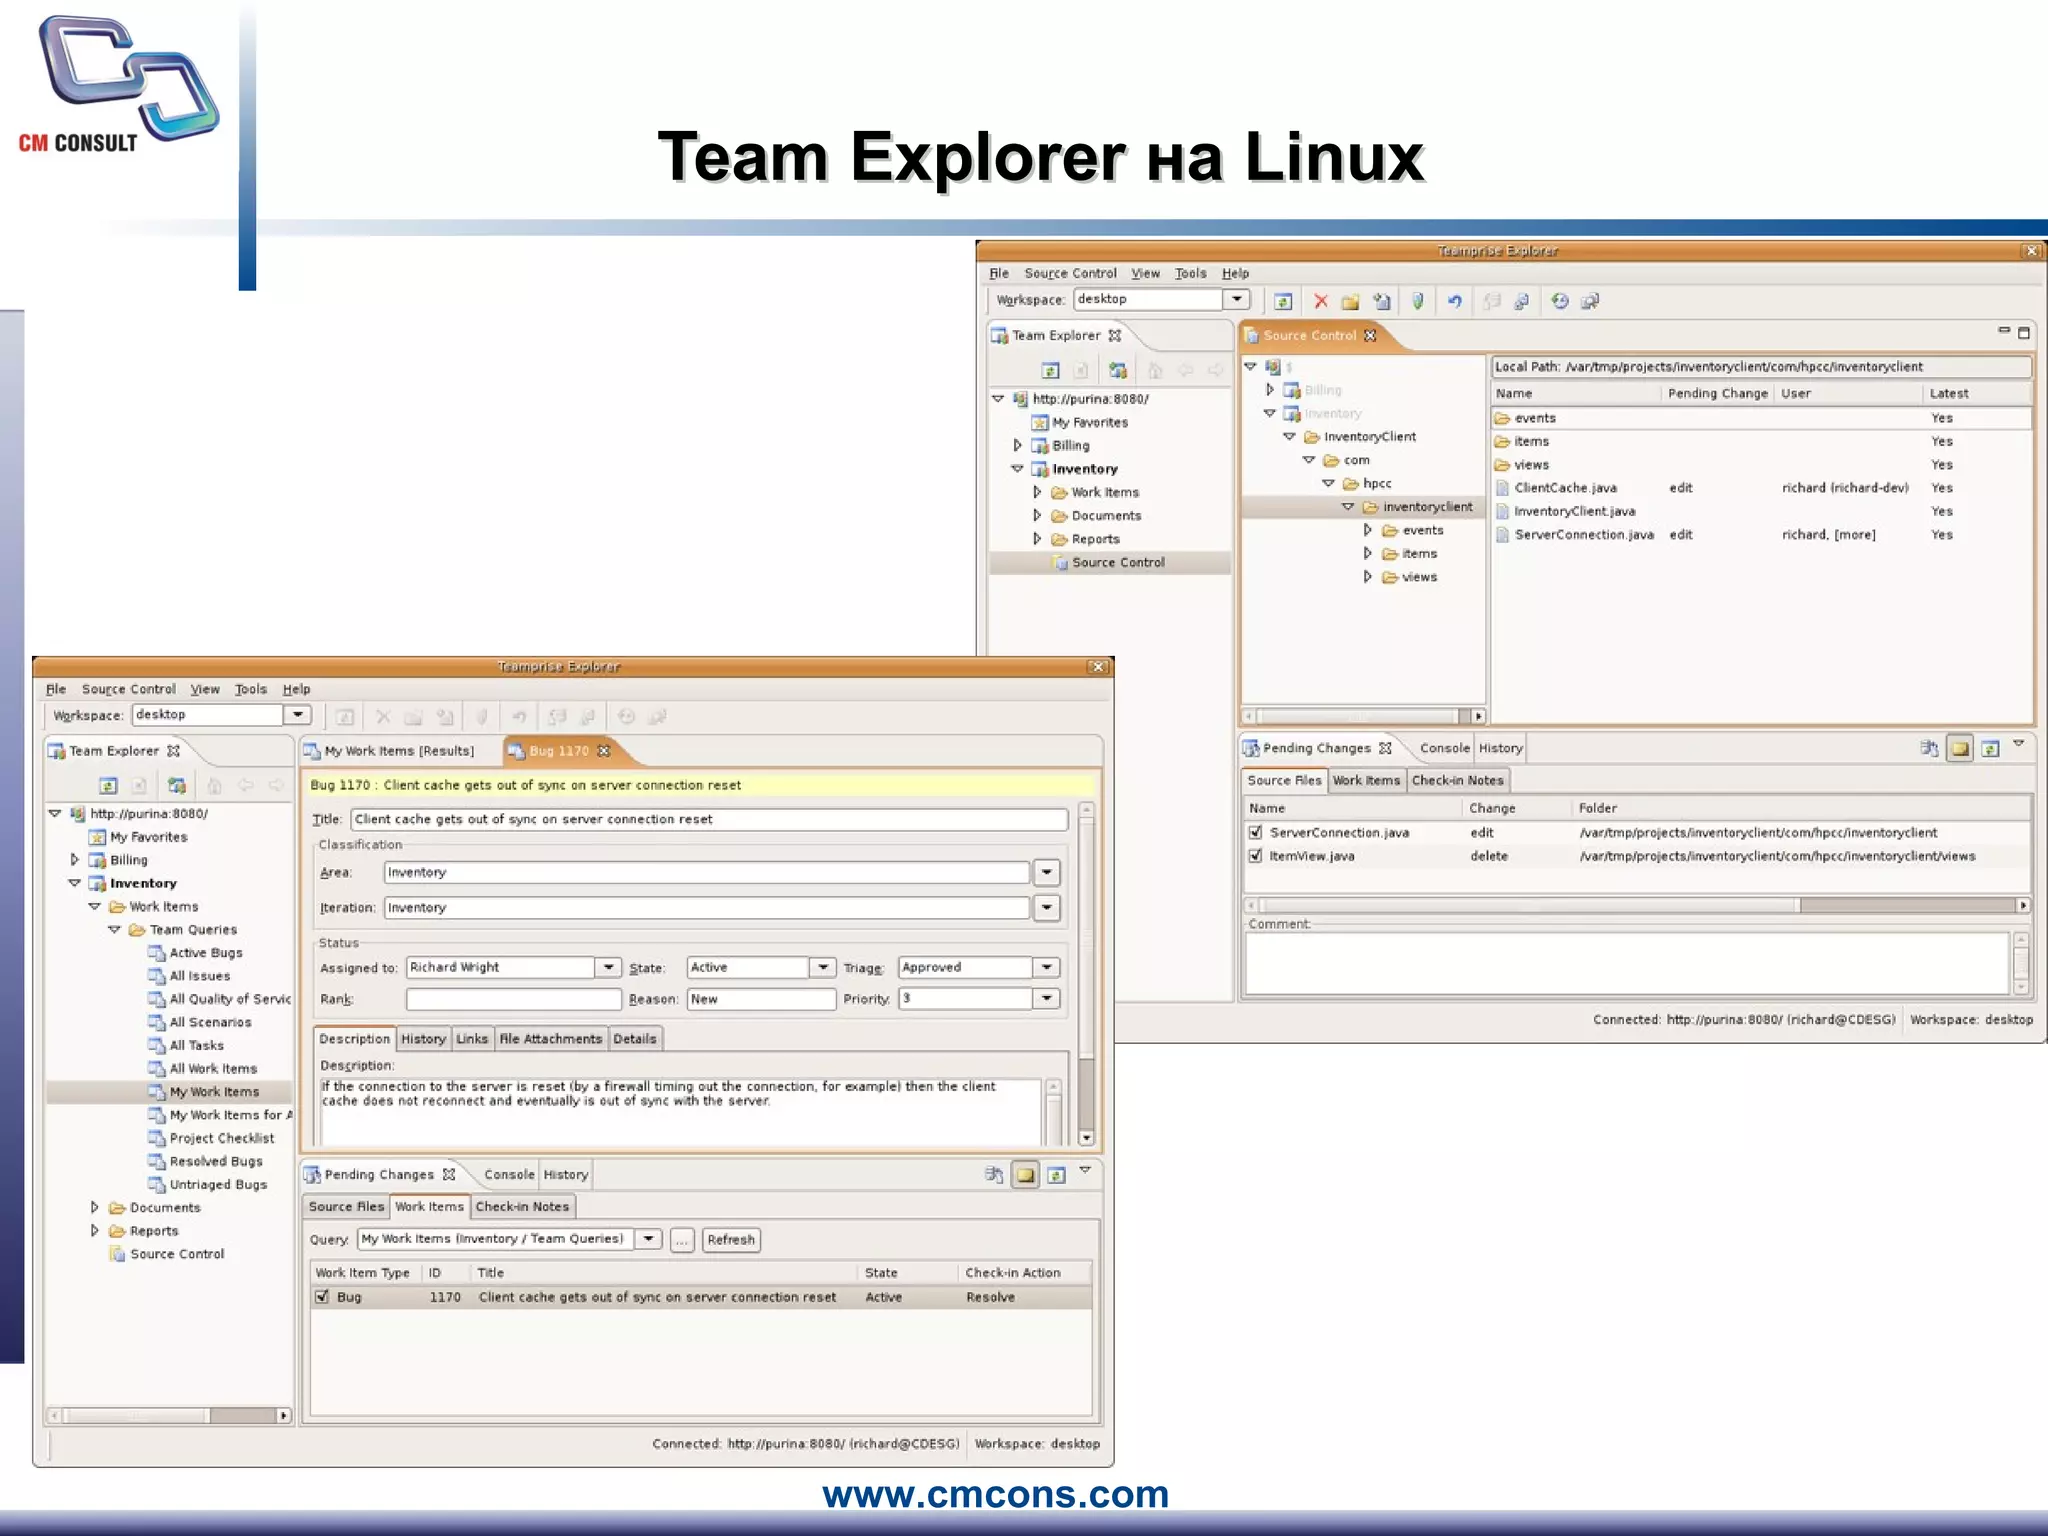Click into the check-in Comment box in the Source Control window
Screen dimensions: 2048x1536
point(1626,963)
